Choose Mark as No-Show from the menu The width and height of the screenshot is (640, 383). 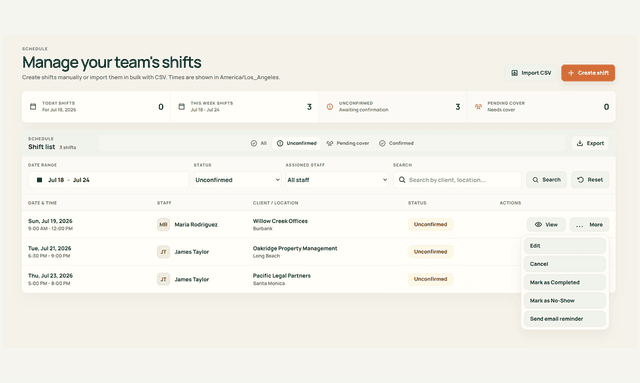565,301
